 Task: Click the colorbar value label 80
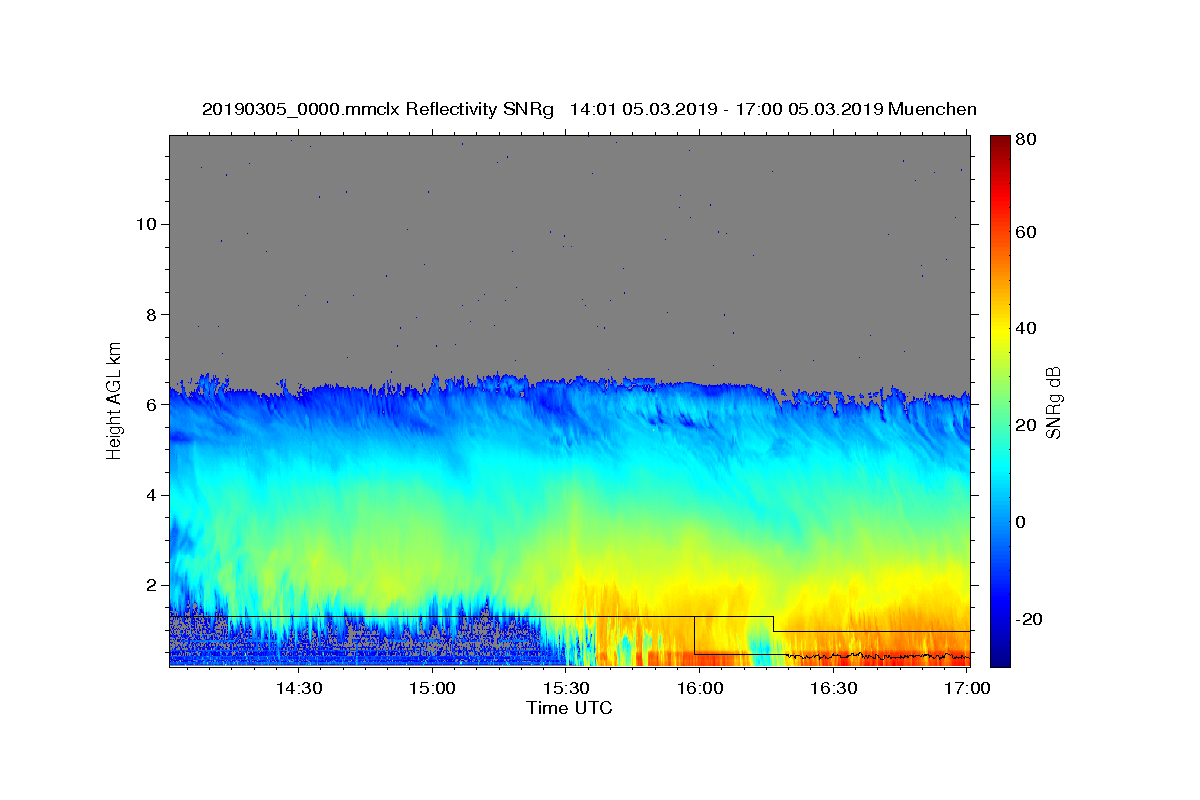(x=1027, y=139)
